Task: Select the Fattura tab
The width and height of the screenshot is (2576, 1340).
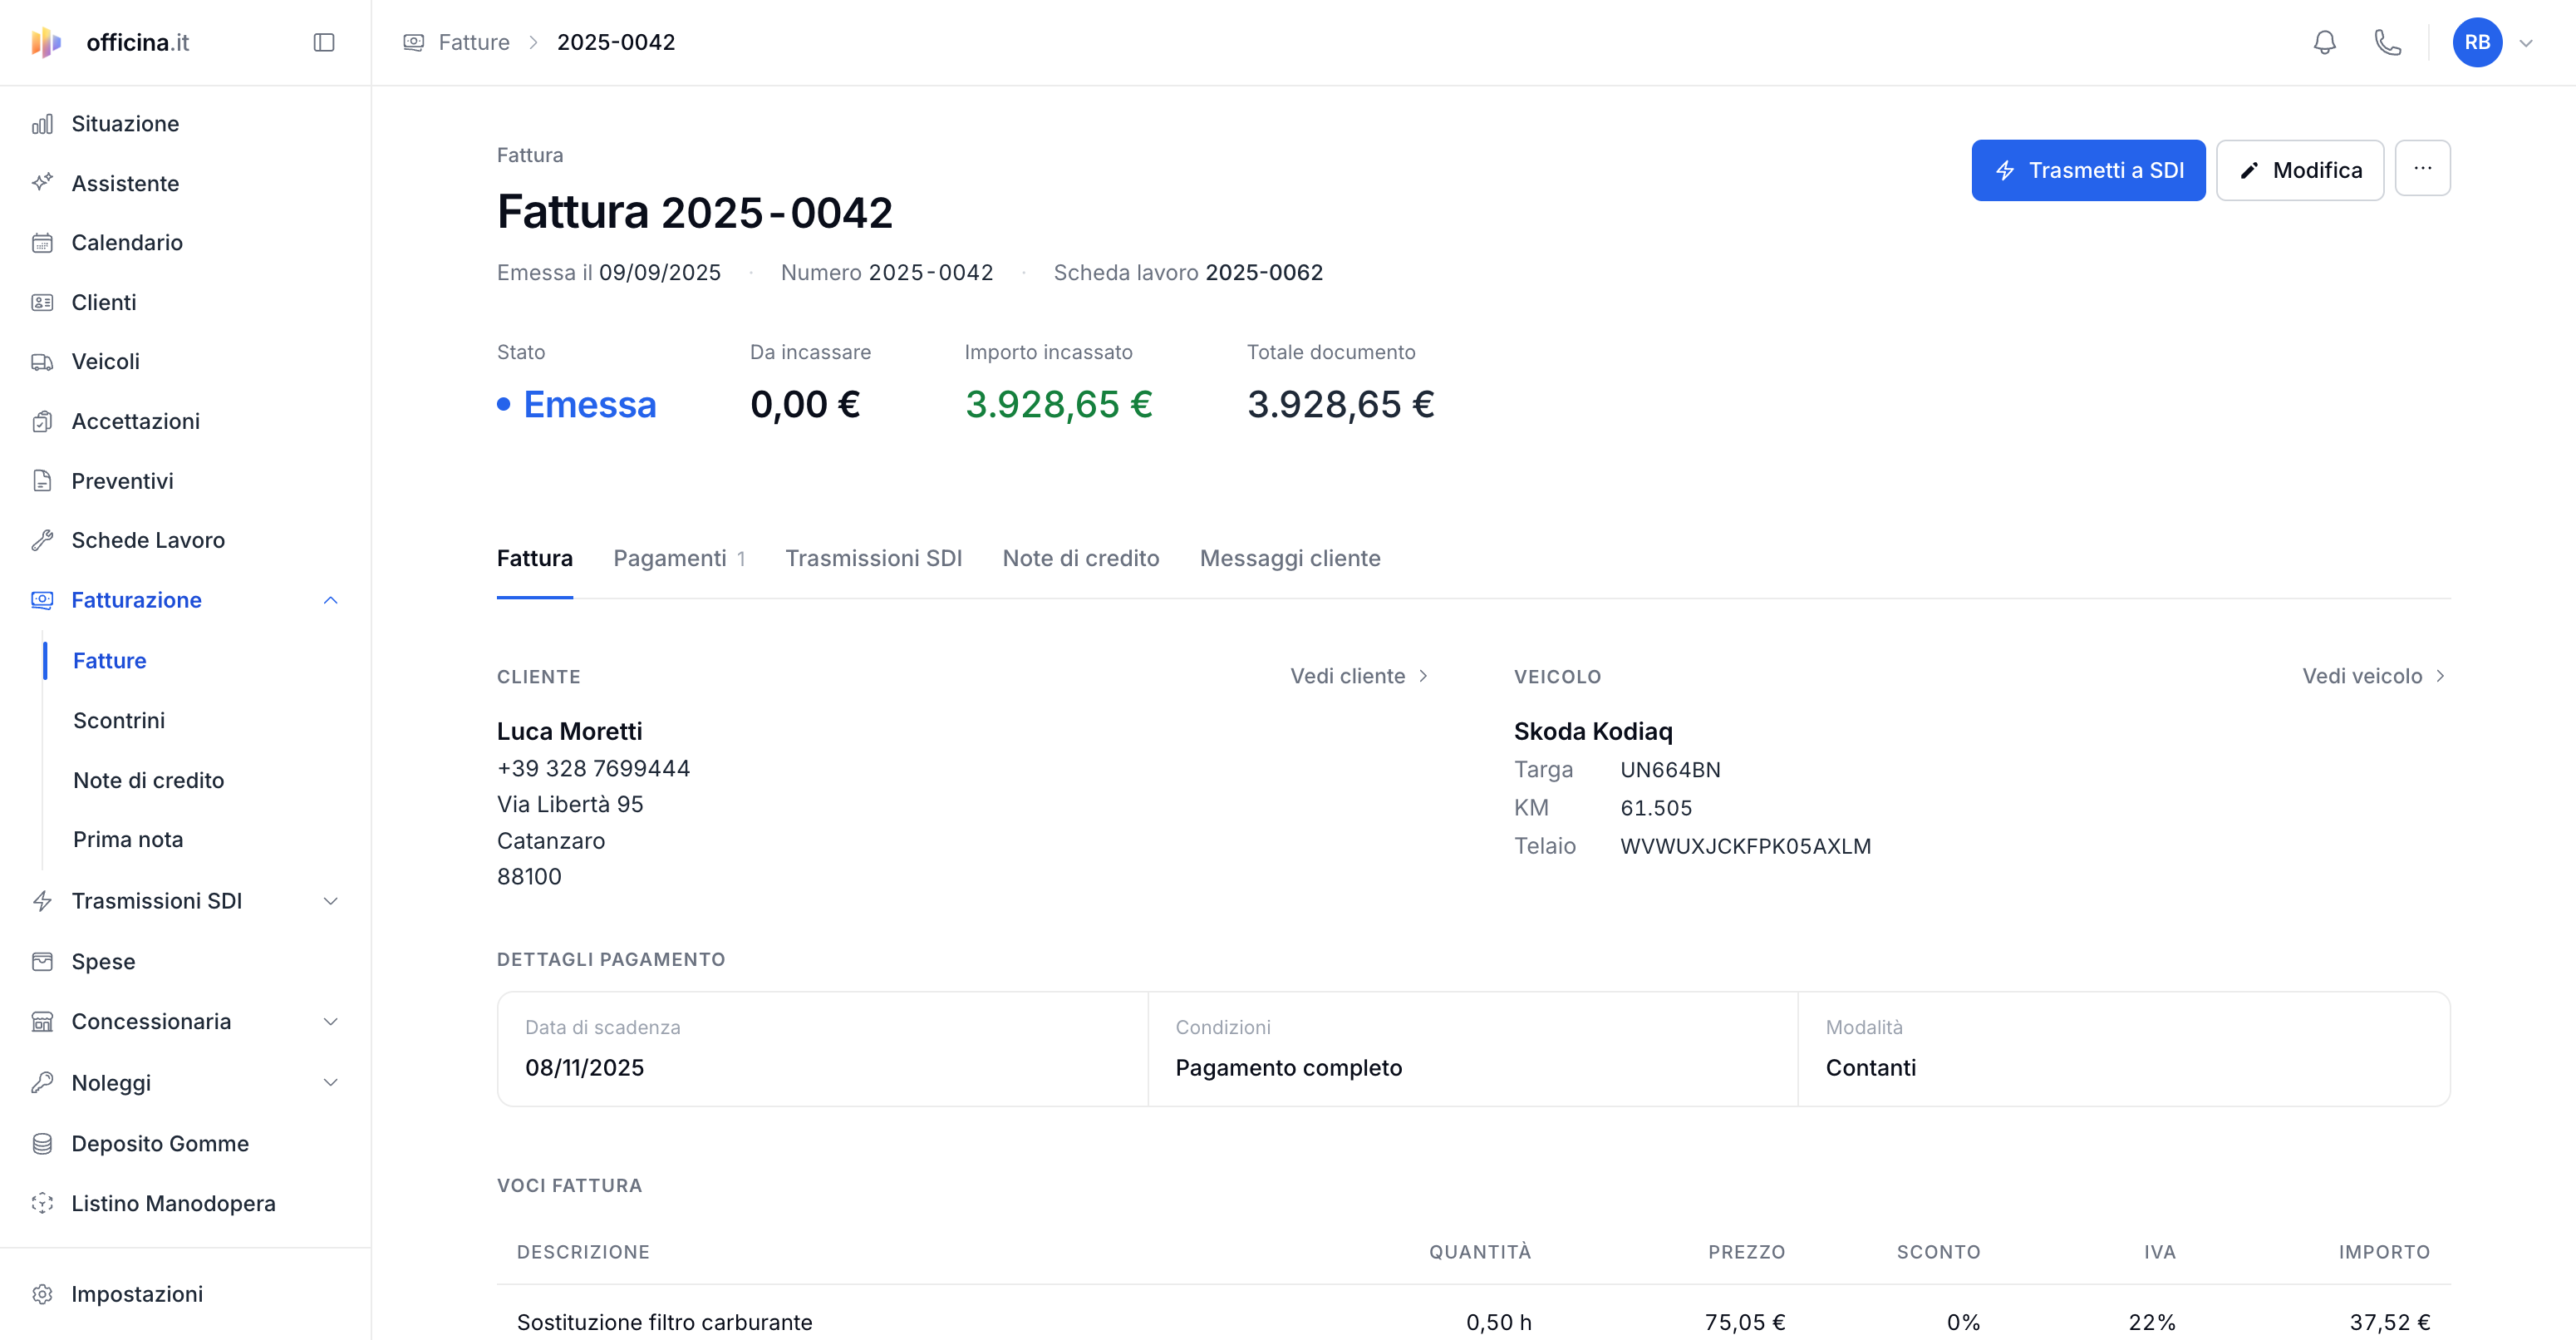Action: pos(534,558)
